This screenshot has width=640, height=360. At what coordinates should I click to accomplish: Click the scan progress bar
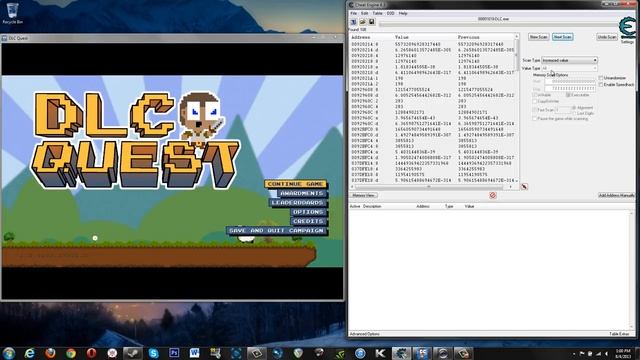[500, 25]
